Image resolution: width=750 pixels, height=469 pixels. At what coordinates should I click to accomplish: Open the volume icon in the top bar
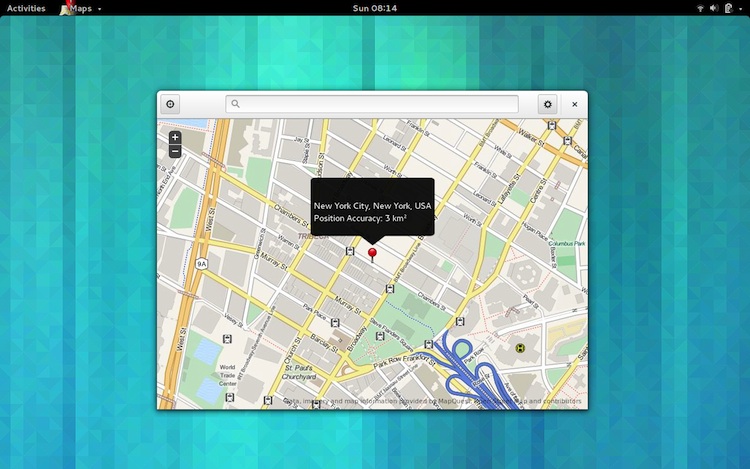pyautogui.click(x=714, y=8)
